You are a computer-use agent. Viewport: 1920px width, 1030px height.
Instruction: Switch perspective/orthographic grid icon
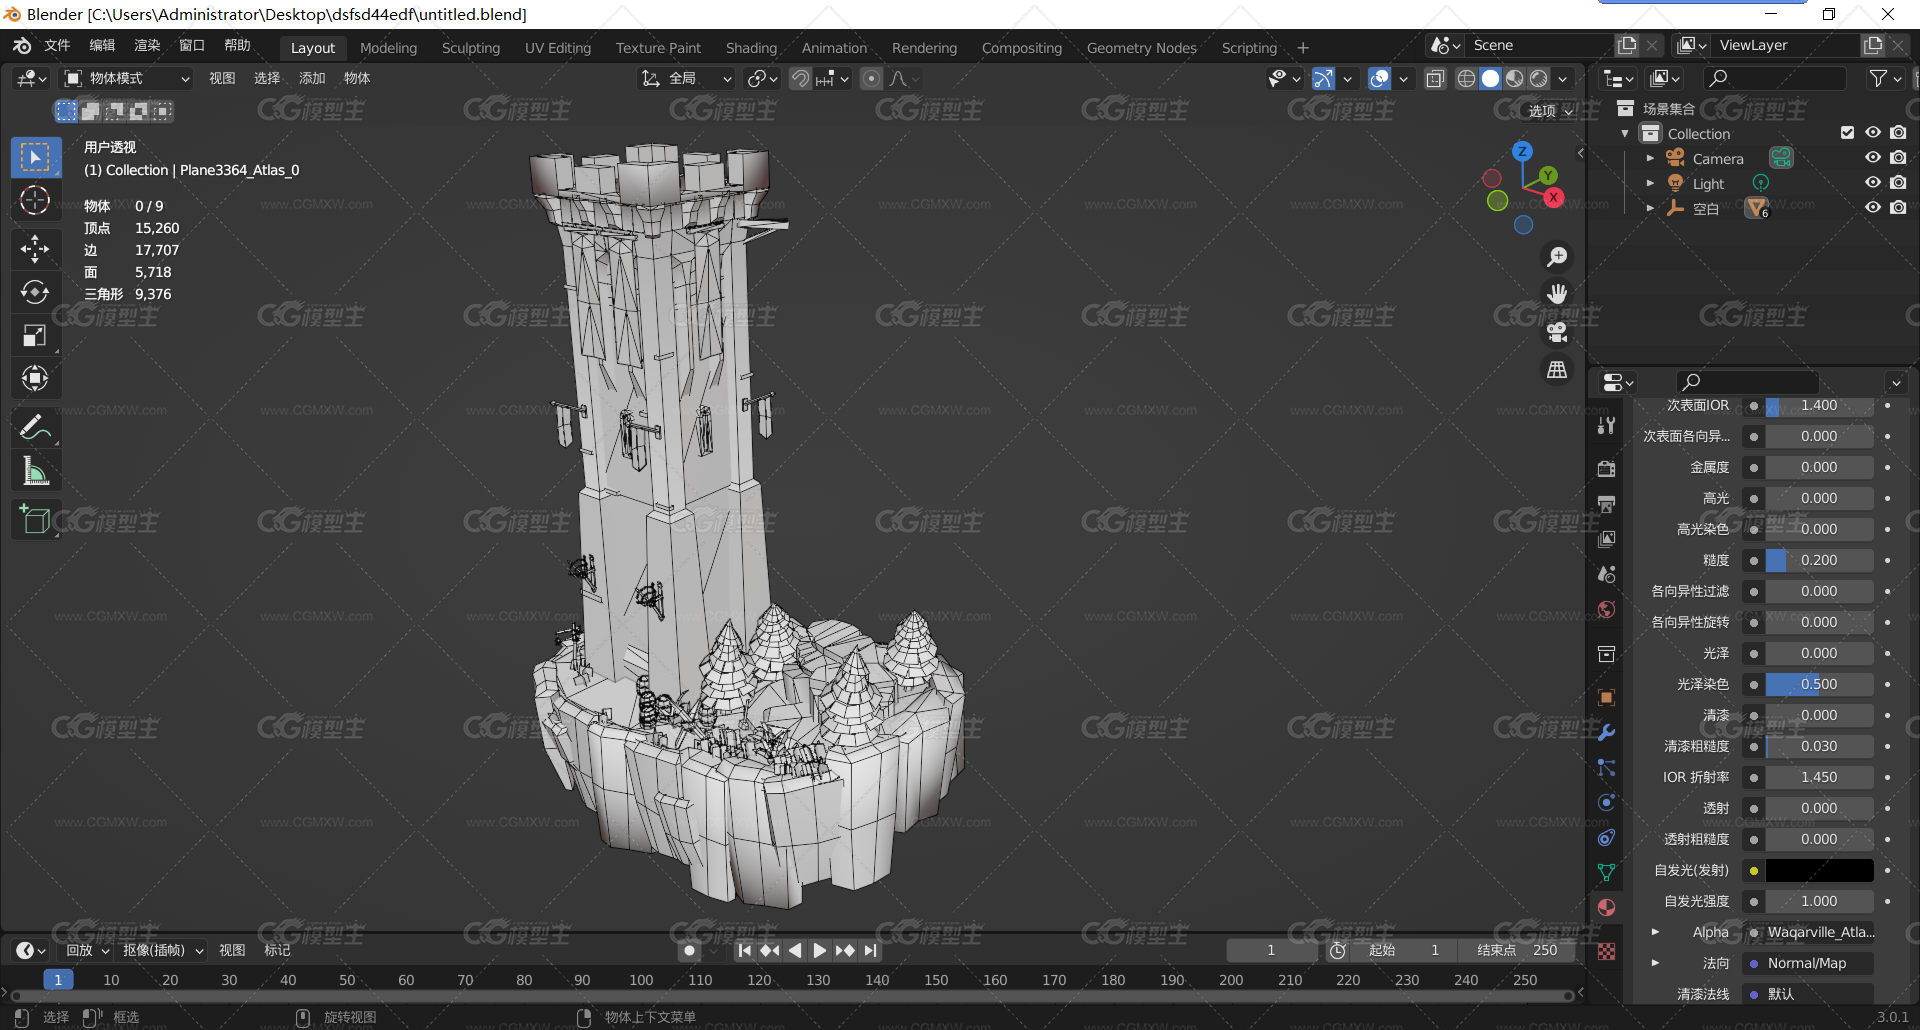coord(1557,370)
